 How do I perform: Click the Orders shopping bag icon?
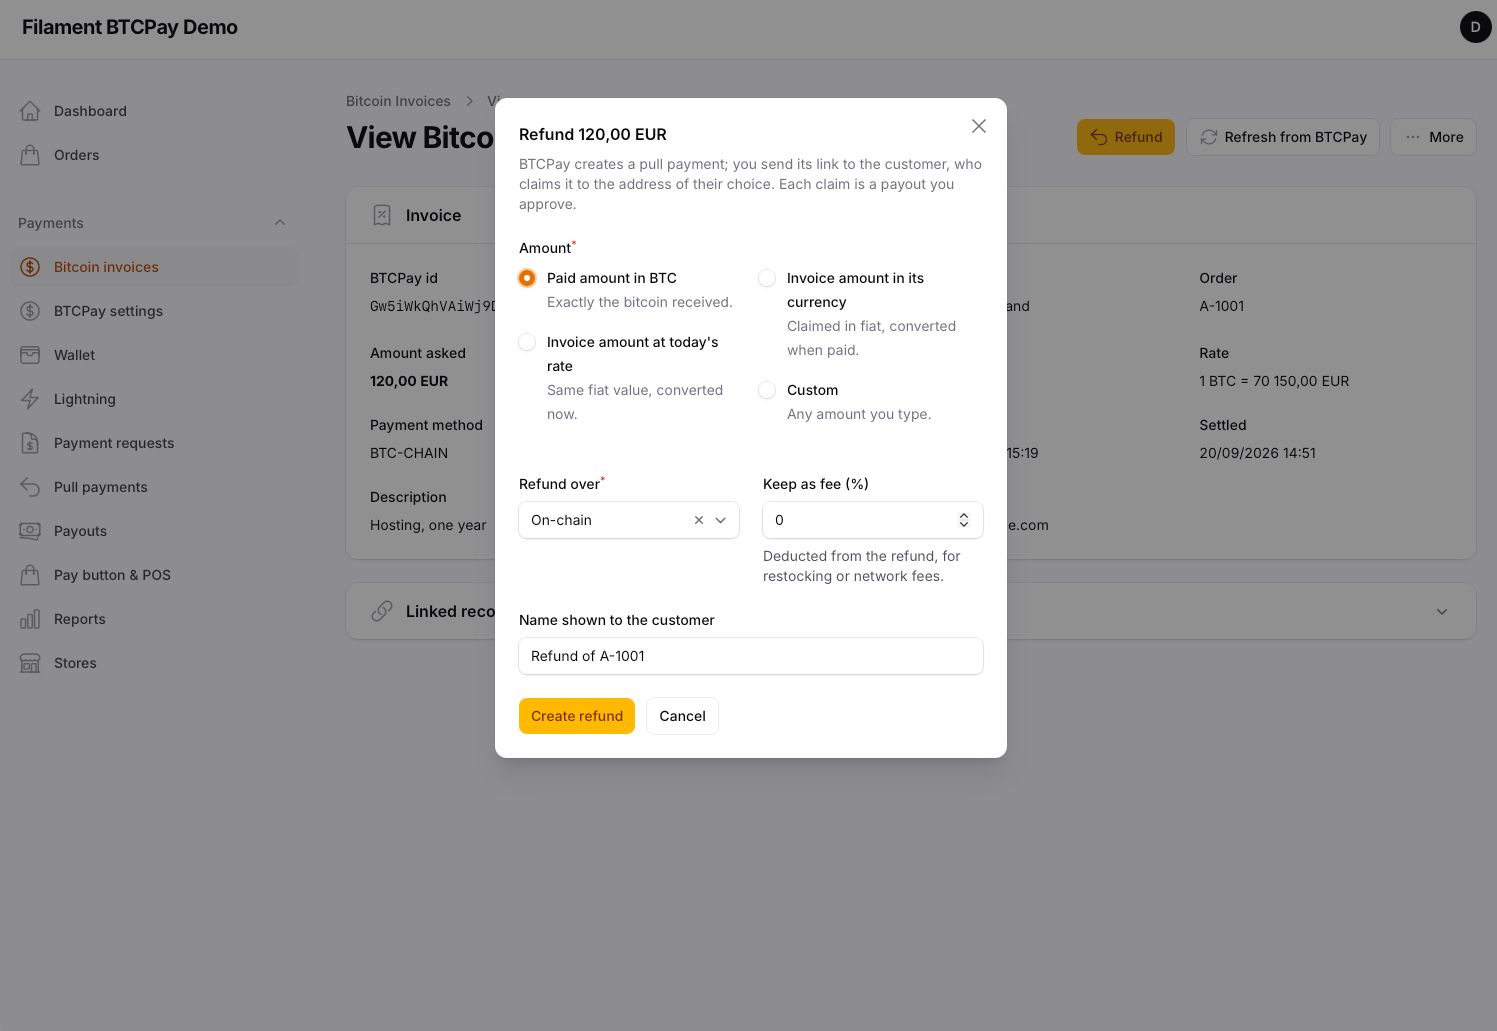(x=30, y=155)
